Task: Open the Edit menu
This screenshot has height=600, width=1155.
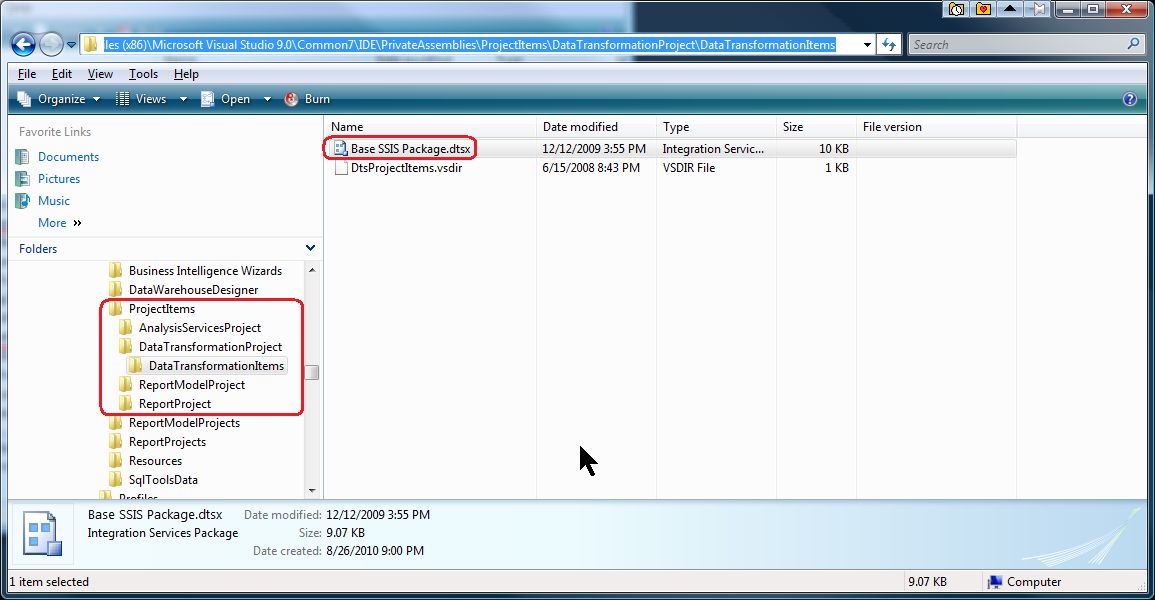Action: click(62, 74)
